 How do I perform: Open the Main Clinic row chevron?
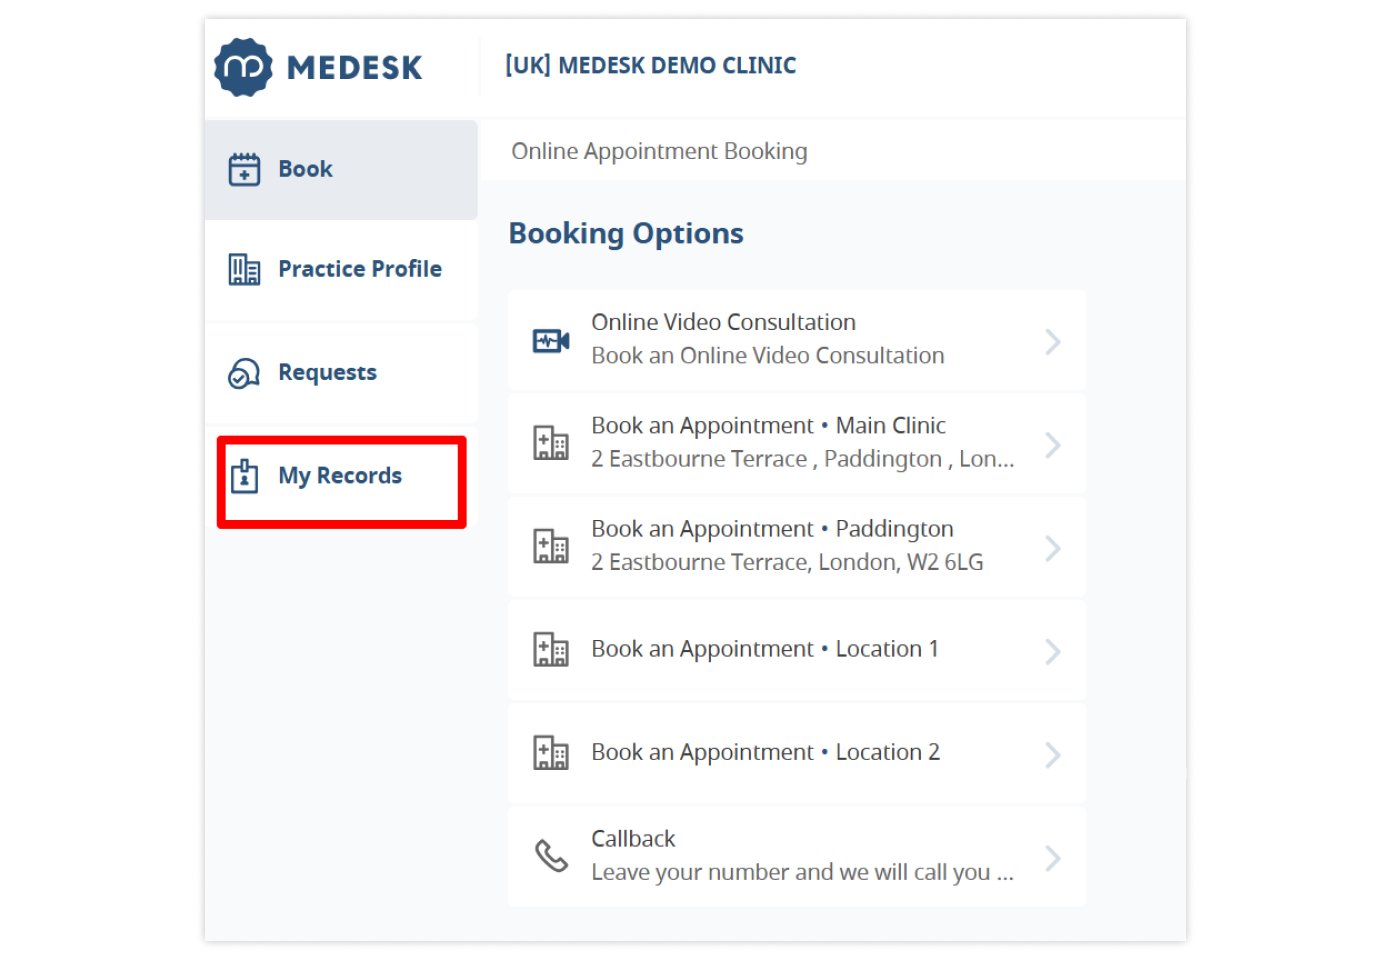pos(1053,445)
